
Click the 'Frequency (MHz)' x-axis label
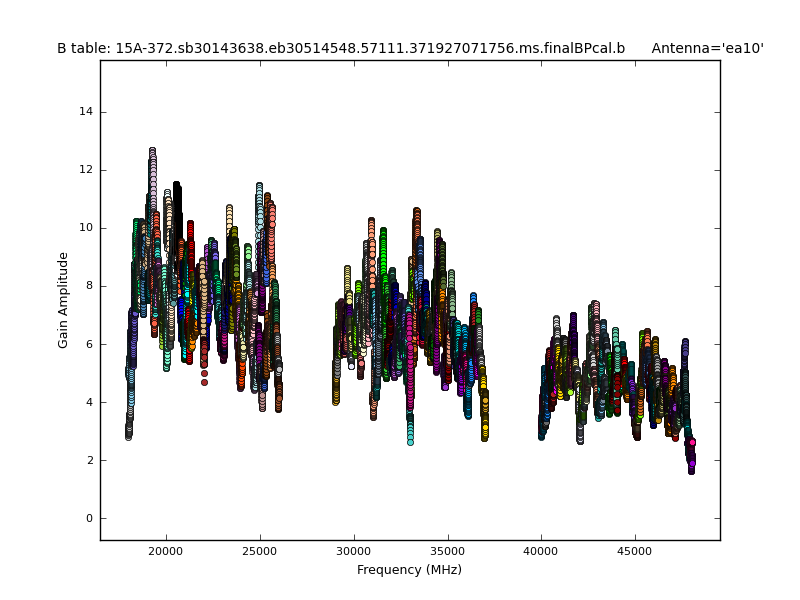[x=409, y=570]
